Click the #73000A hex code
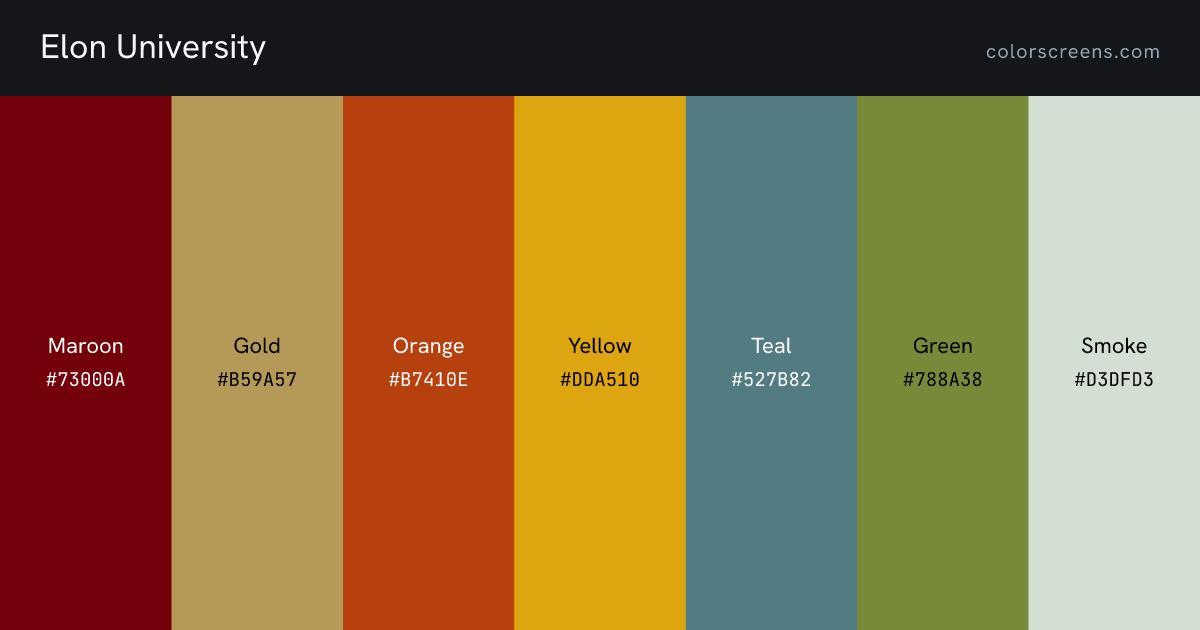 (86, 380)
